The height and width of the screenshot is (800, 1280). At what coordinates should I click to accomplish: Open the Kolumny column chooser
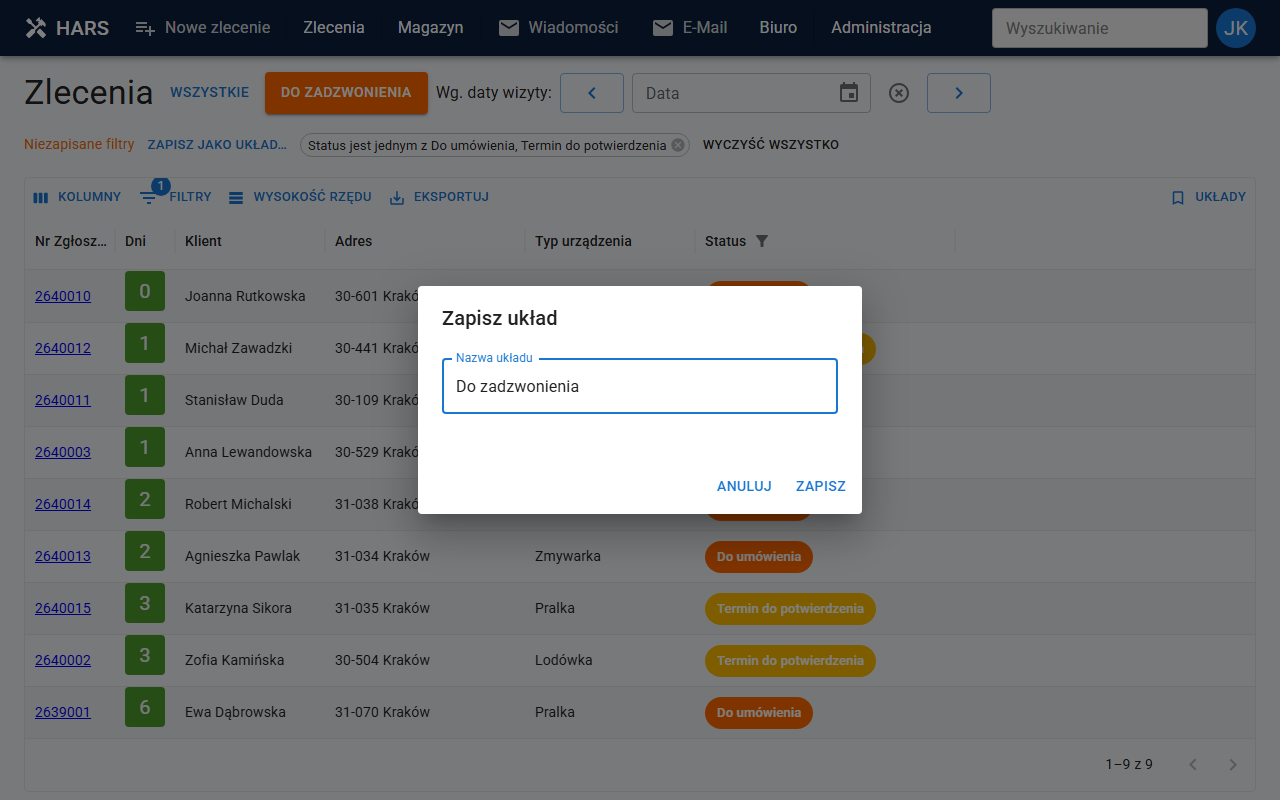coord(77,197)
